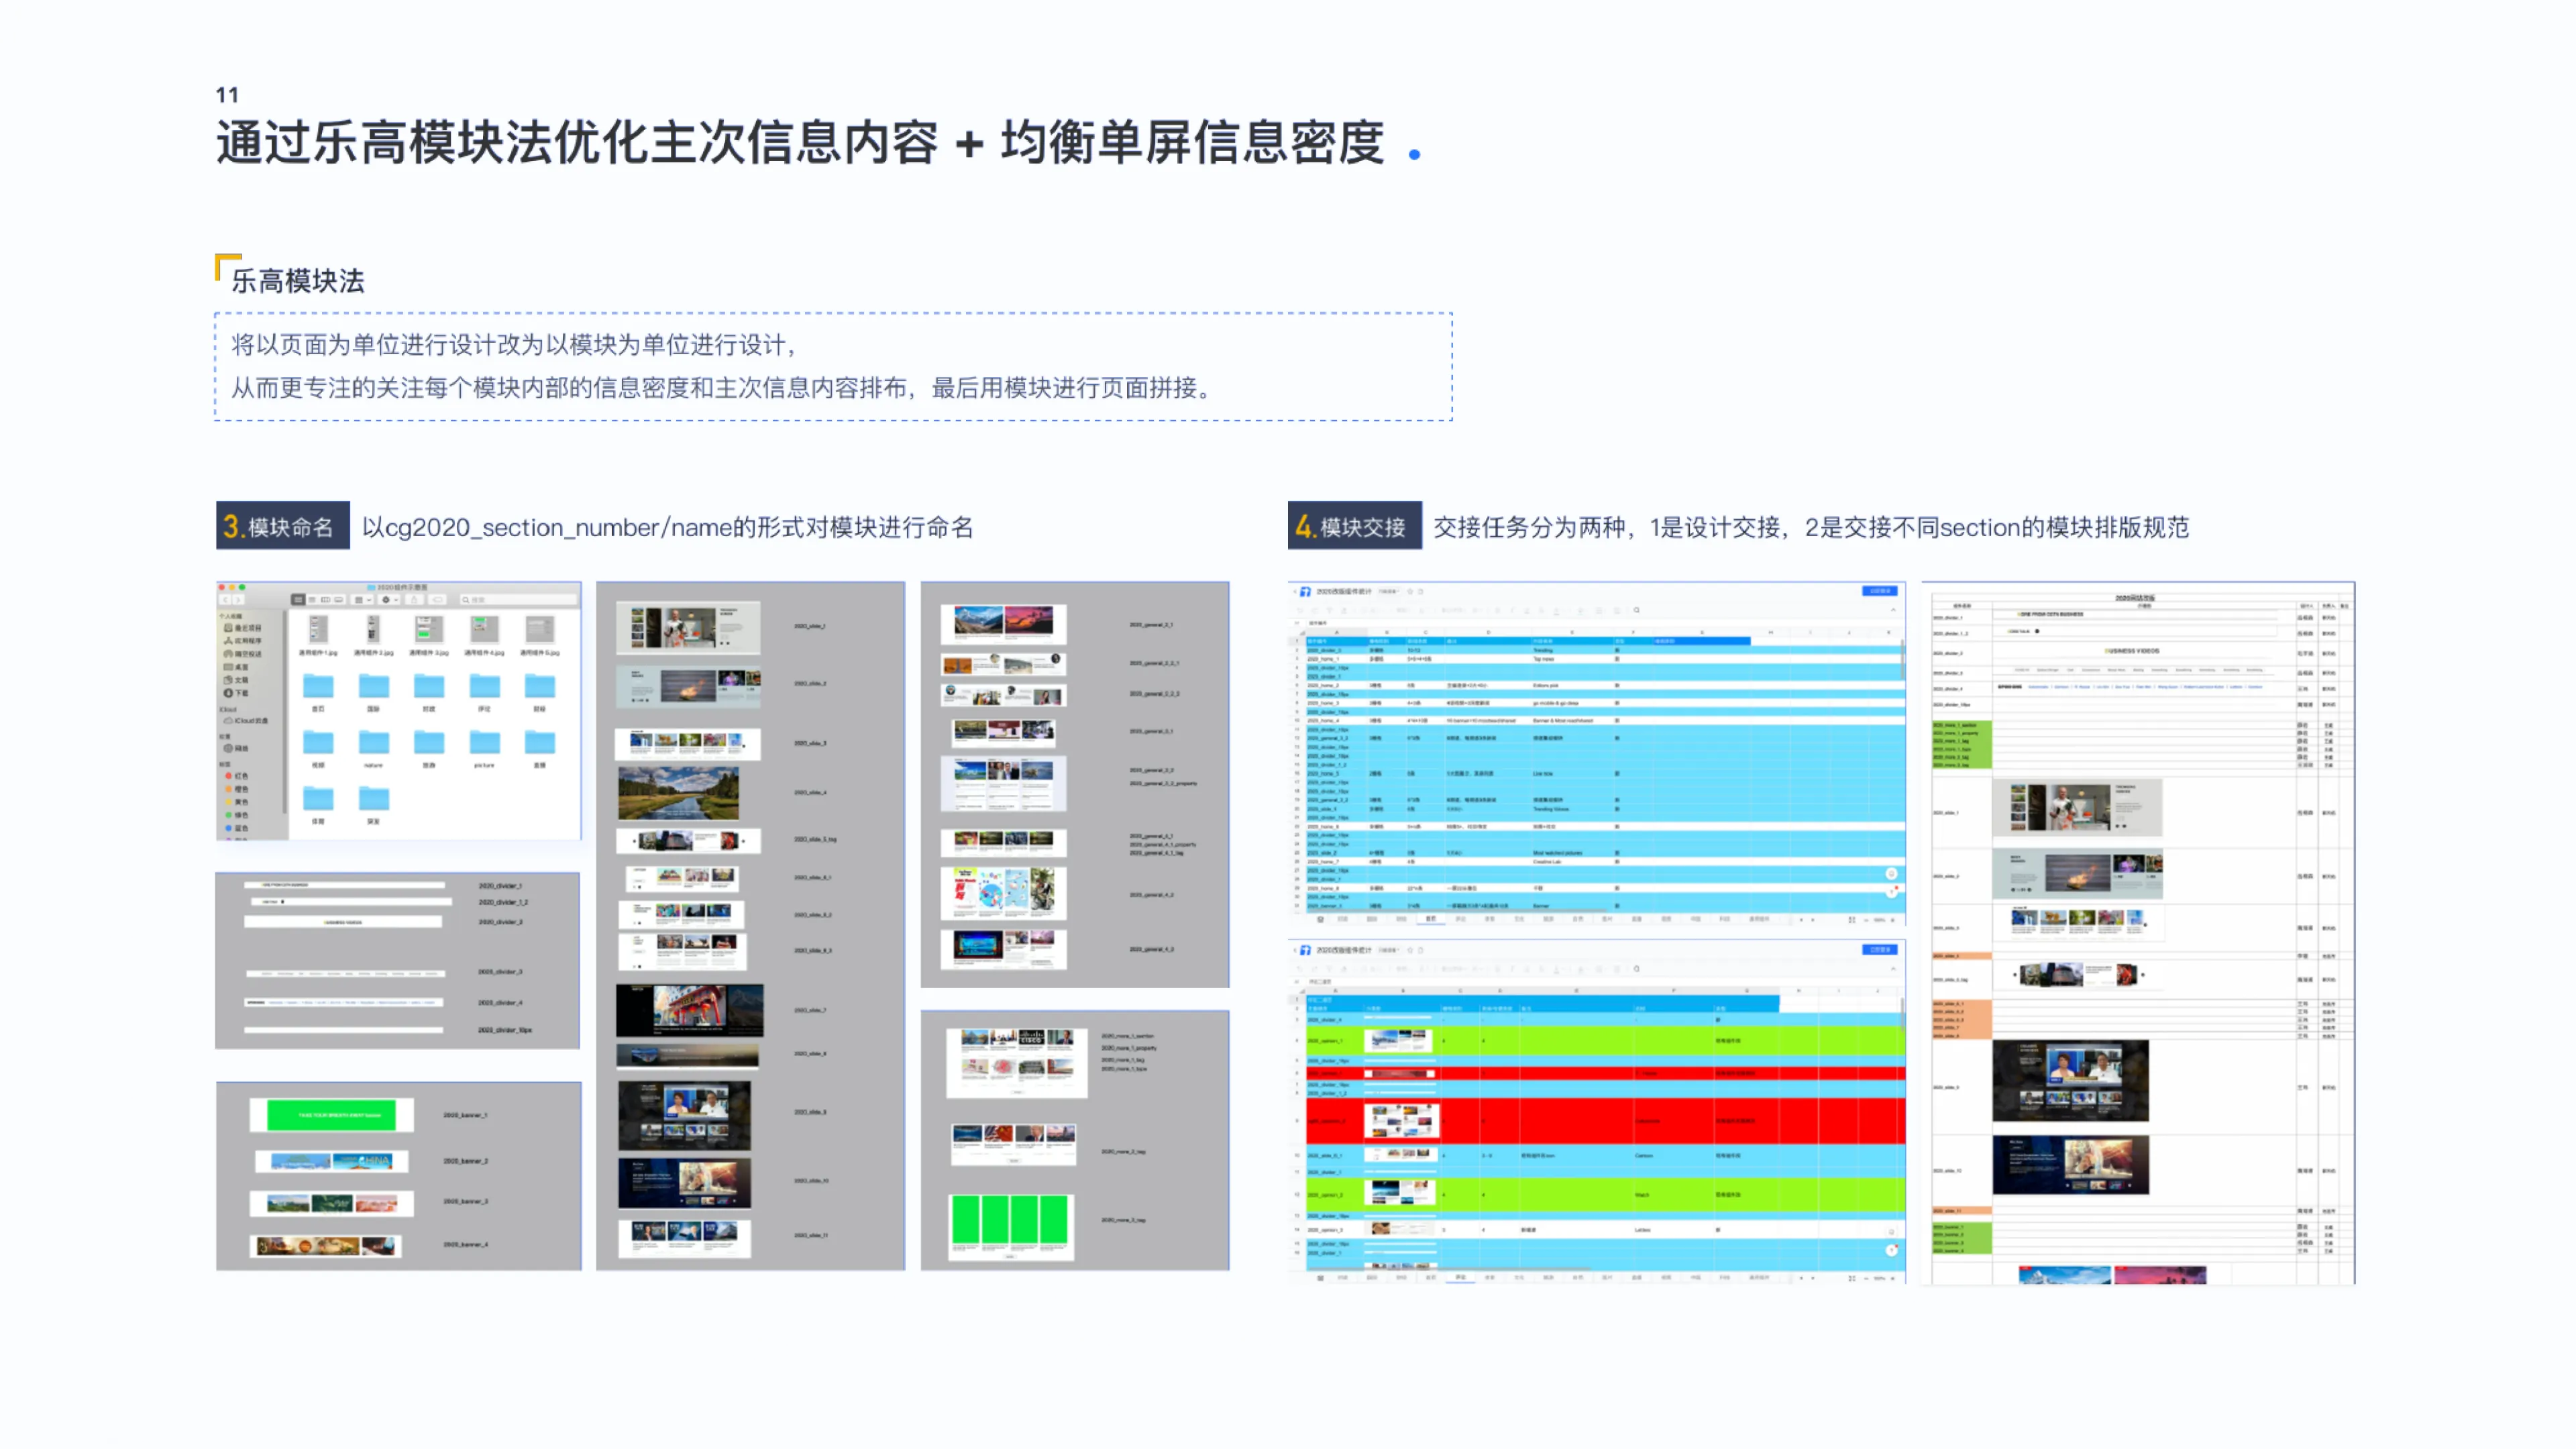Switch Finder to gallery view
The height and width of the screenshot is (1449, 2576).
tap(339, 600)
